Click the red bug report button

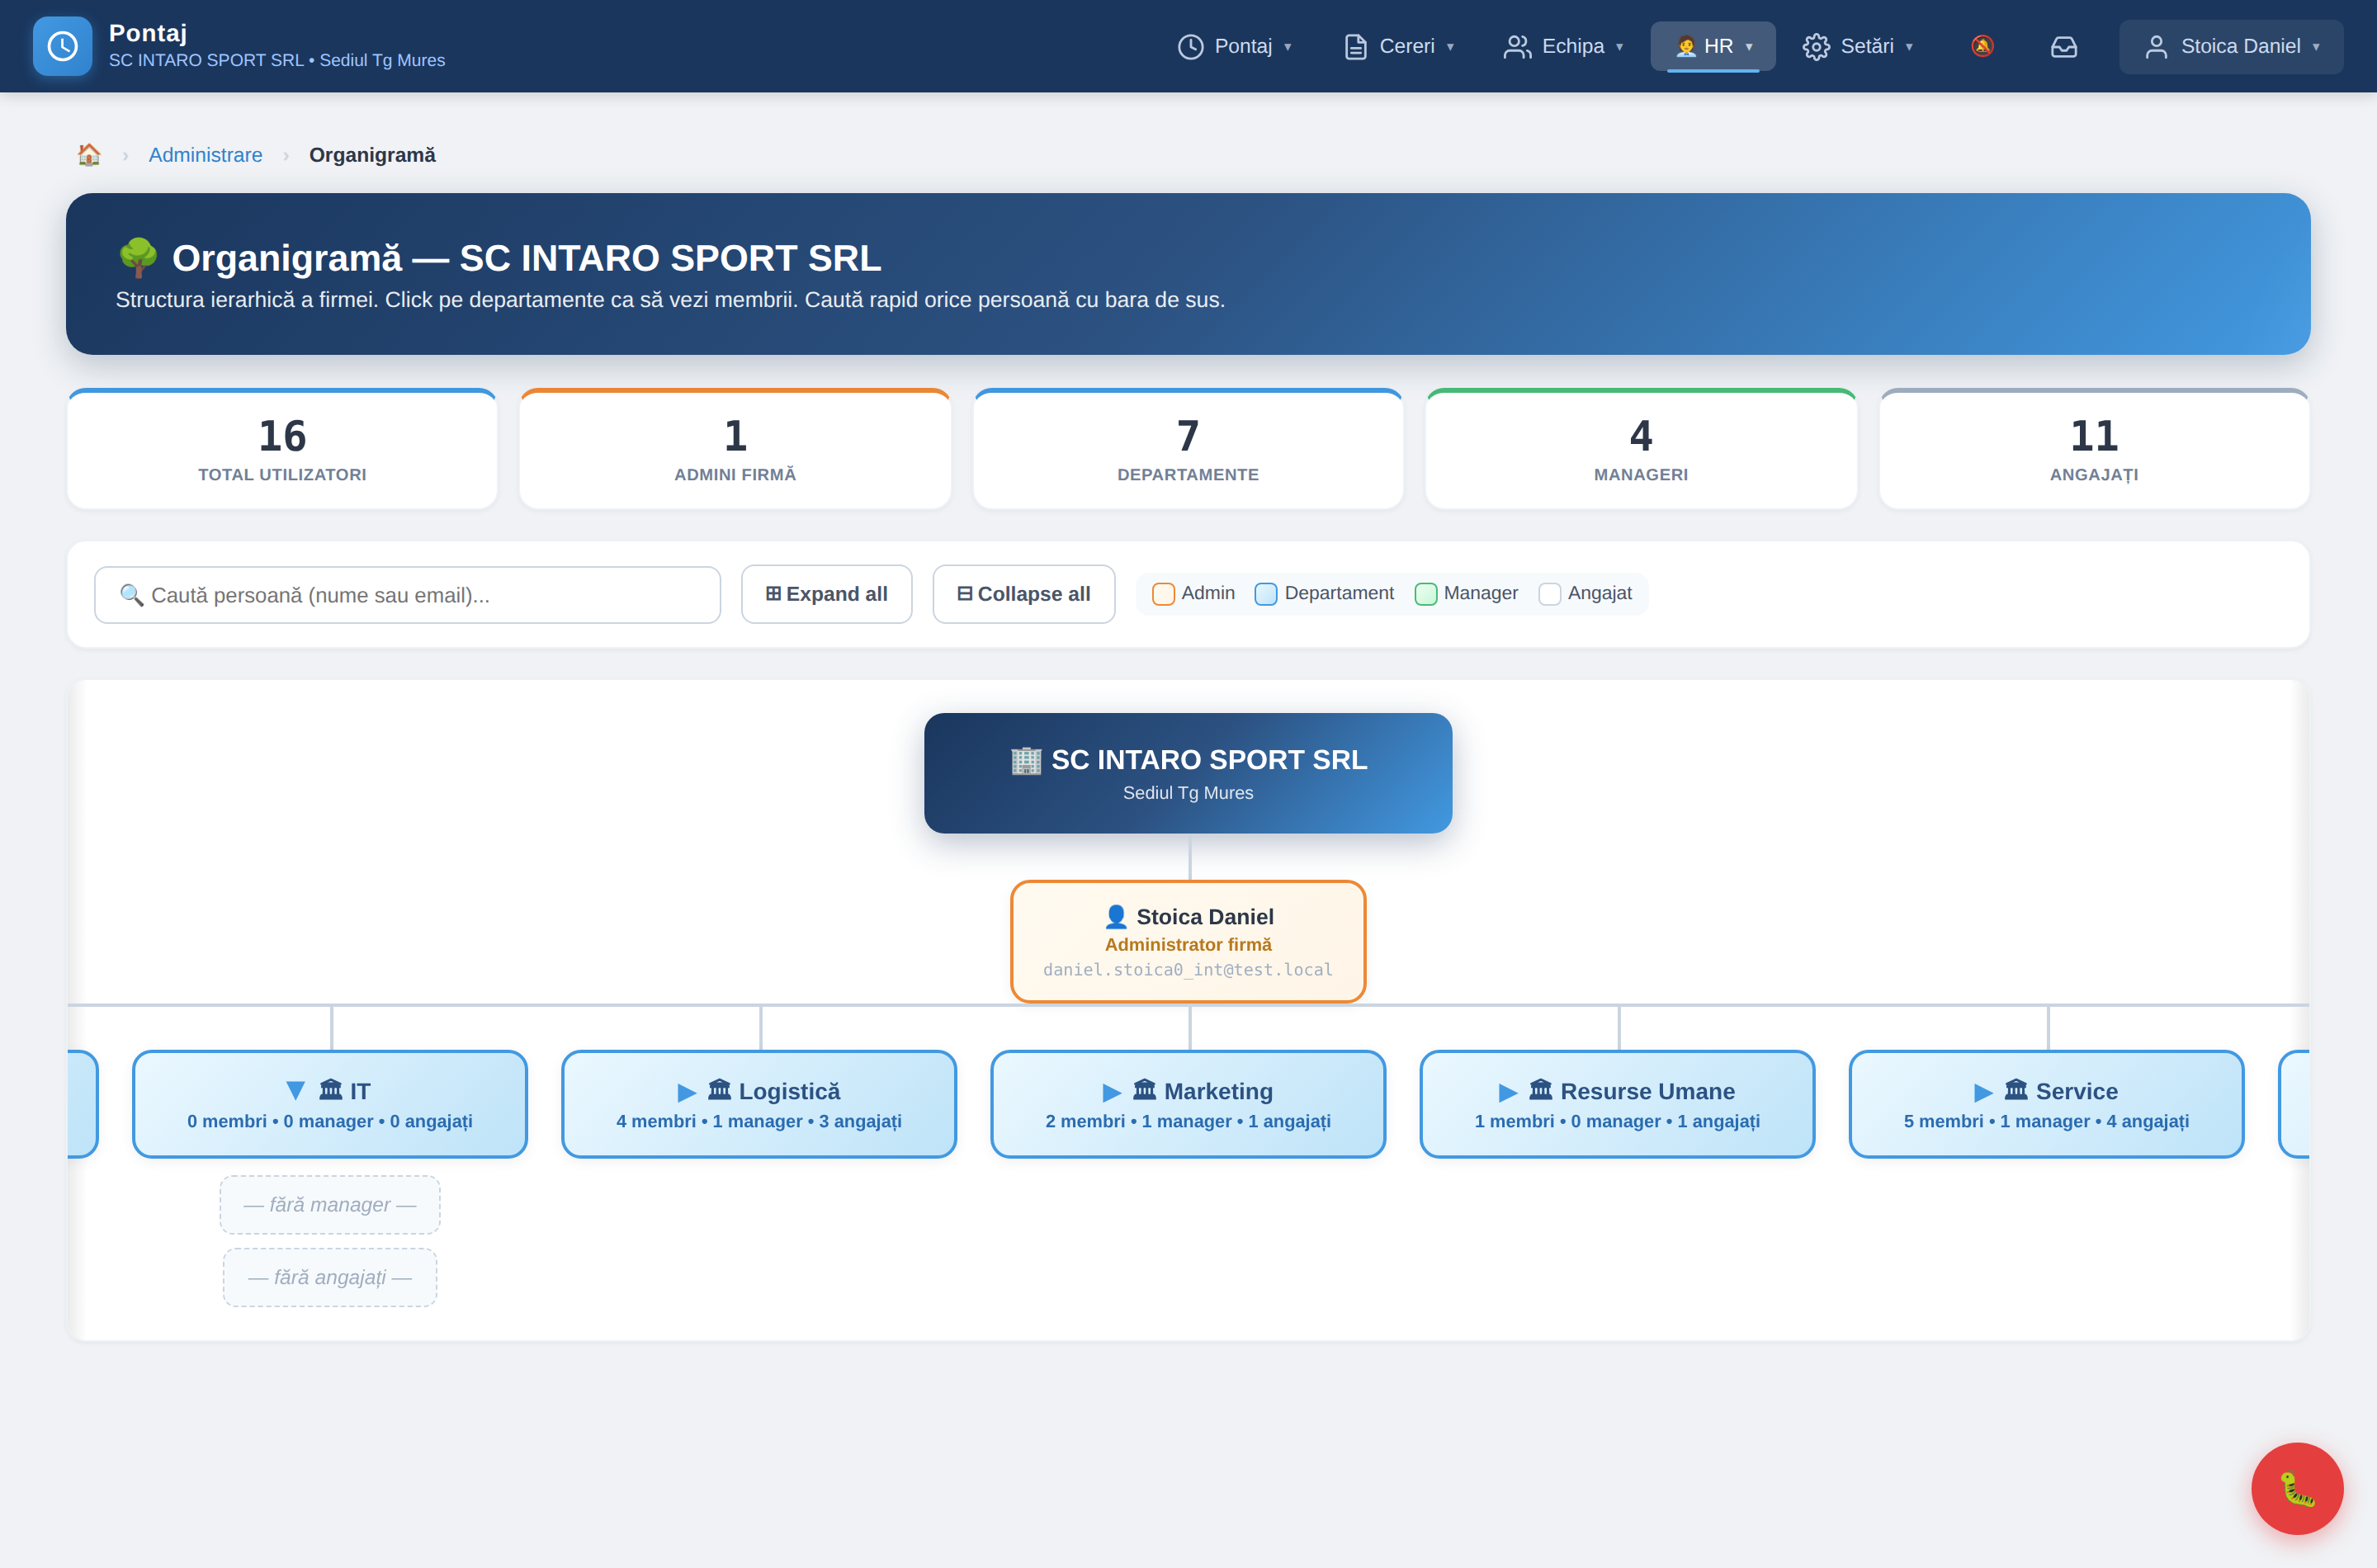coord(2297,1488)
